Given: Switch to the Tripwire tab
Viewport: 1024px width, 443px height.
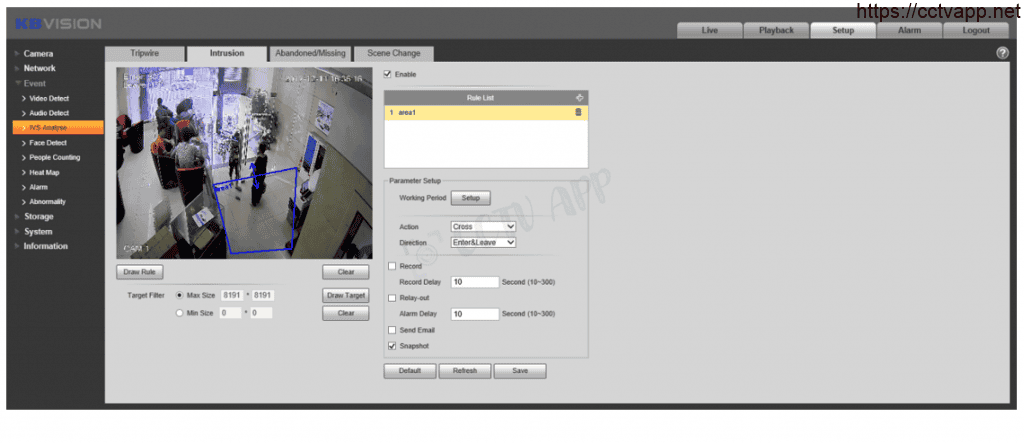Looking at the screenshot, I should point(144,53).
